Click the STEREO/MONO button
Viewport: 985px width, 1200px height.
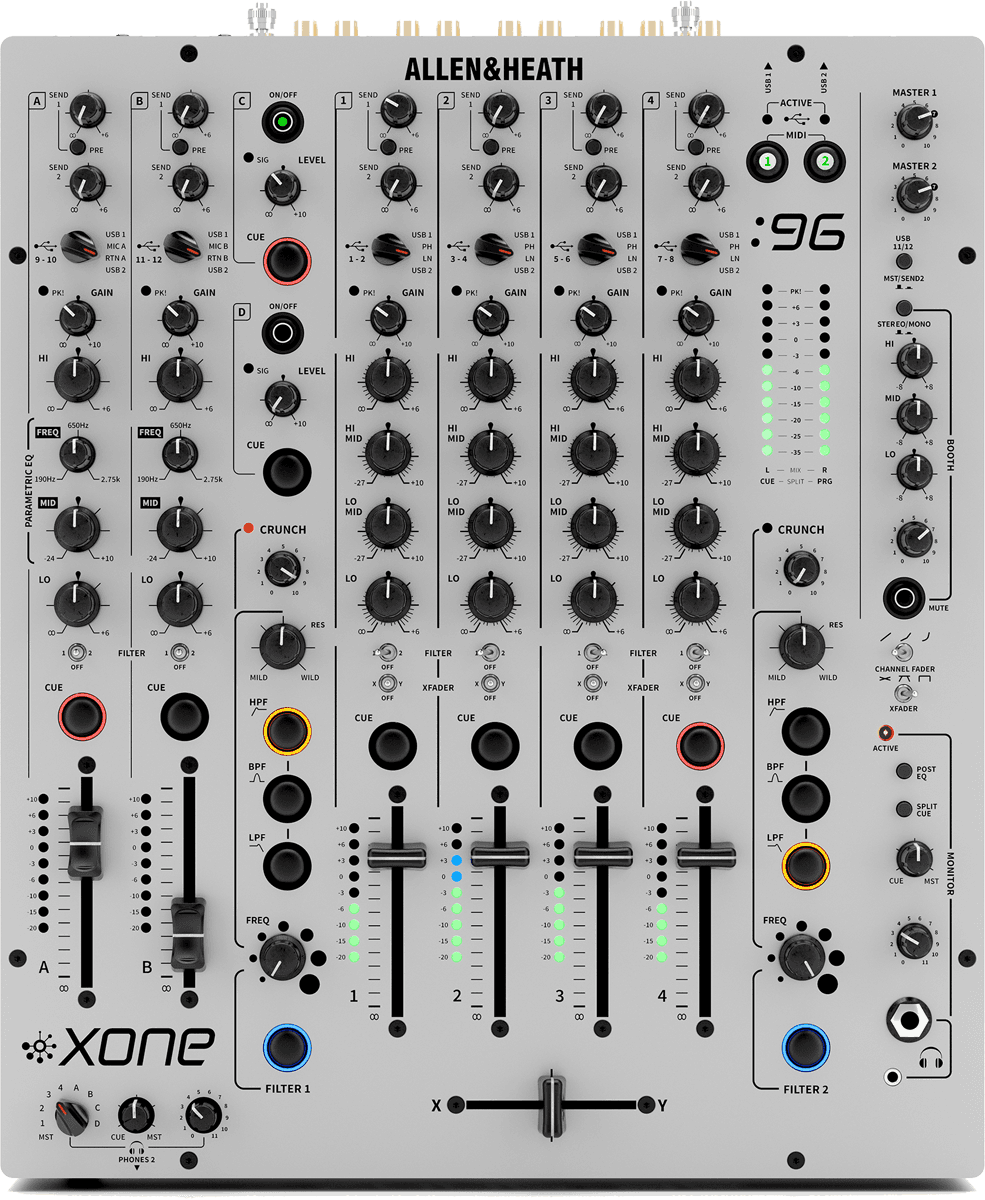coord(904,308)
